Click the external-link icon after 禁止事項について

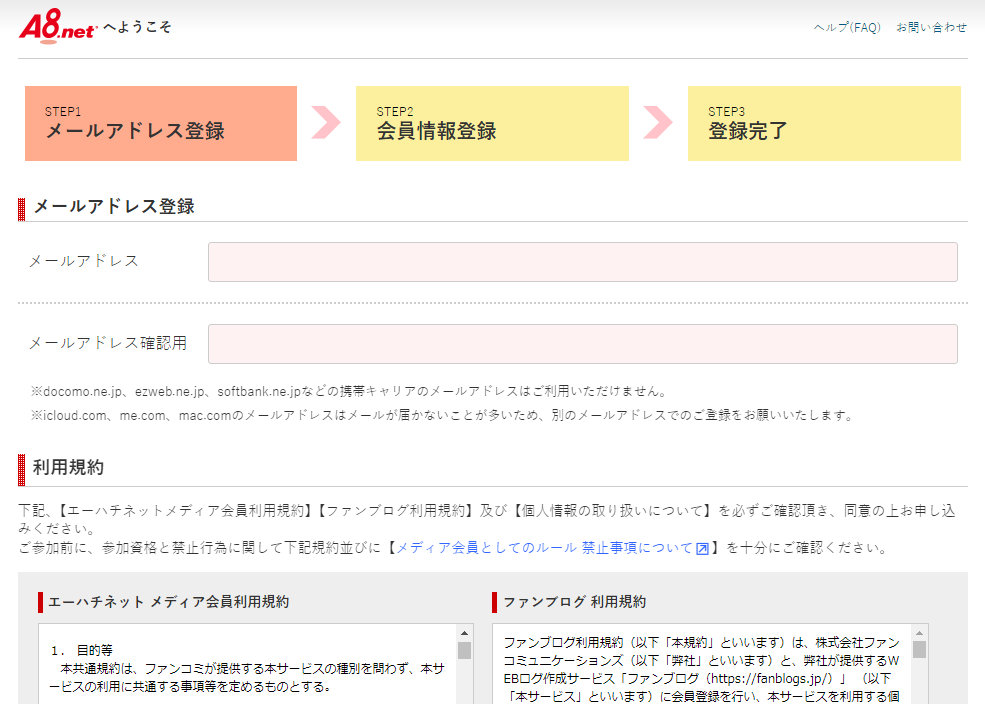[703, 549]
